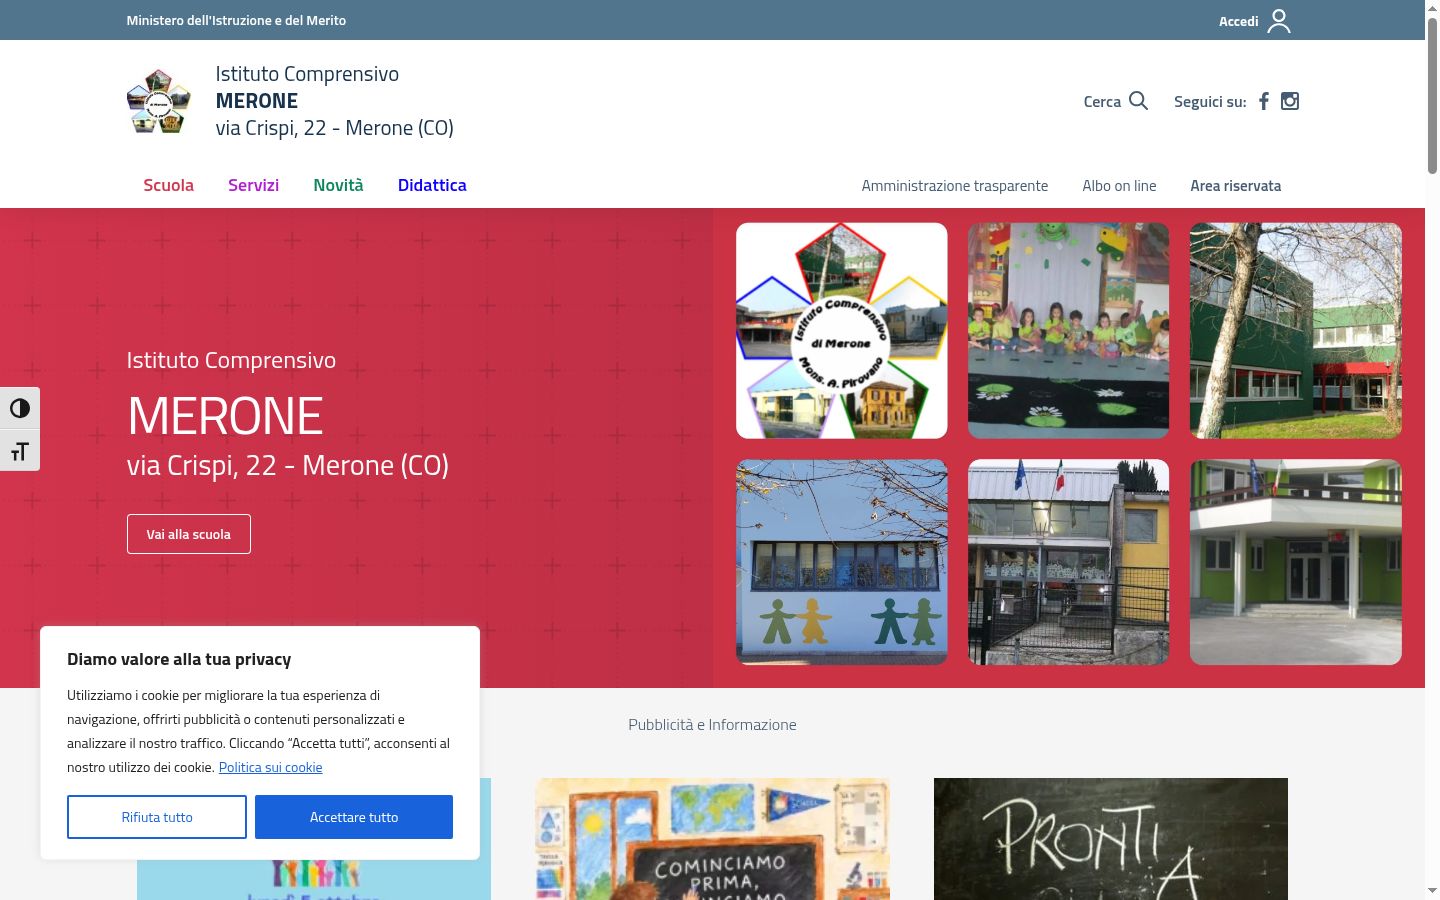Click the search magnifier icon

[x=1138, y=101]
